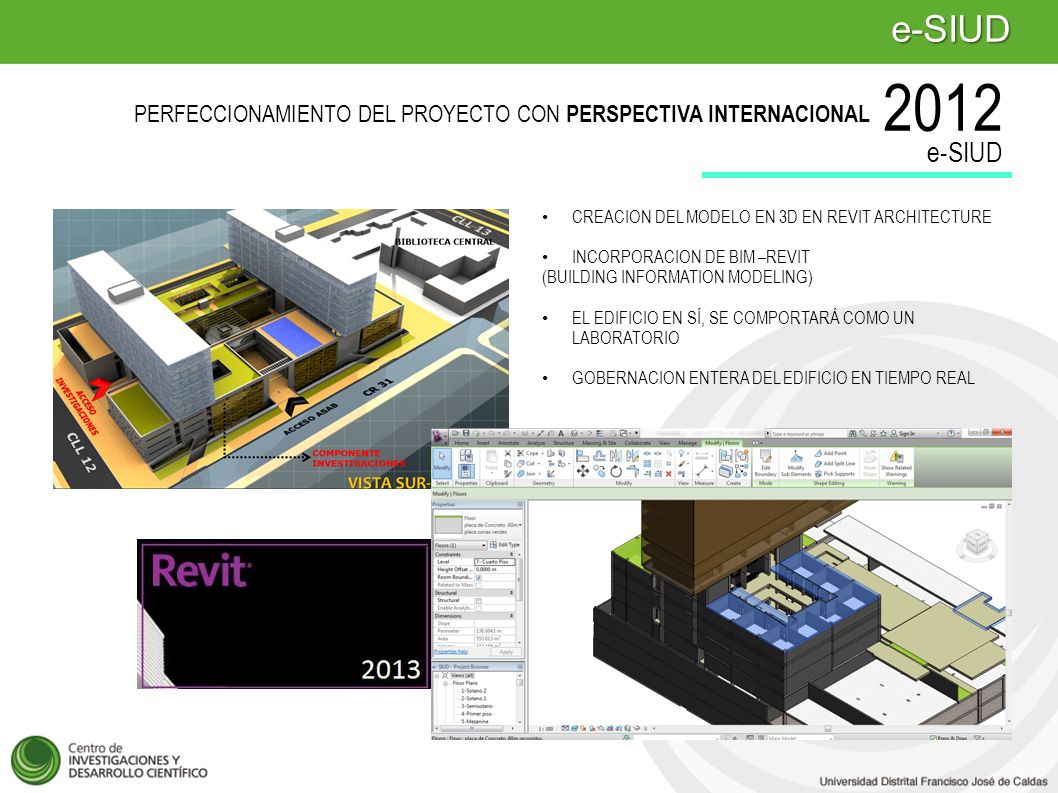Click the Level value field

coord(495,562)
